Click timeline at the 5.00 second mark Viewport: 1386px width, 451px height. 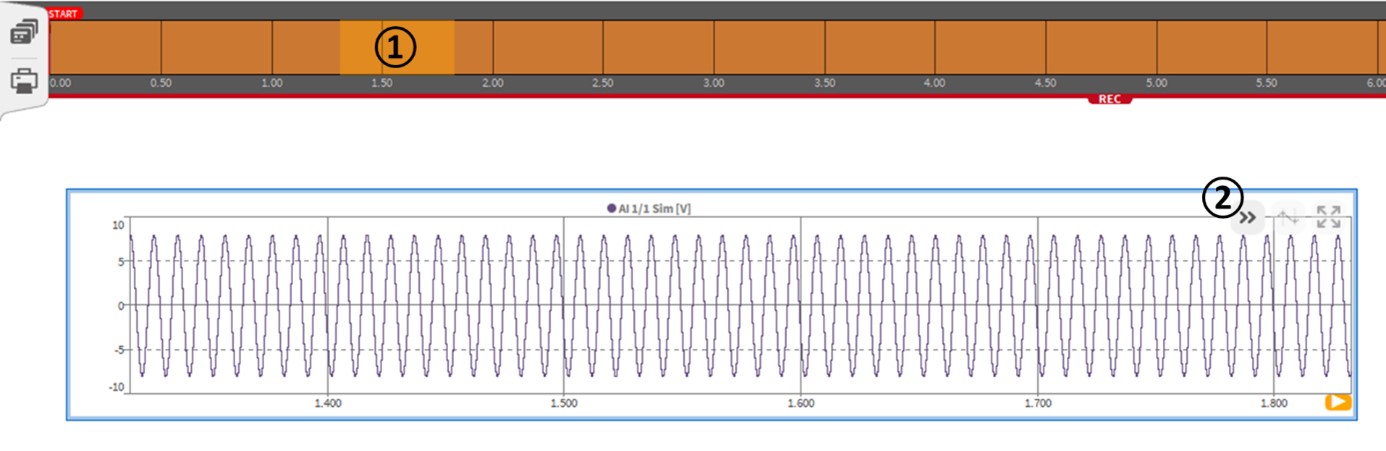pos(1156,84)
